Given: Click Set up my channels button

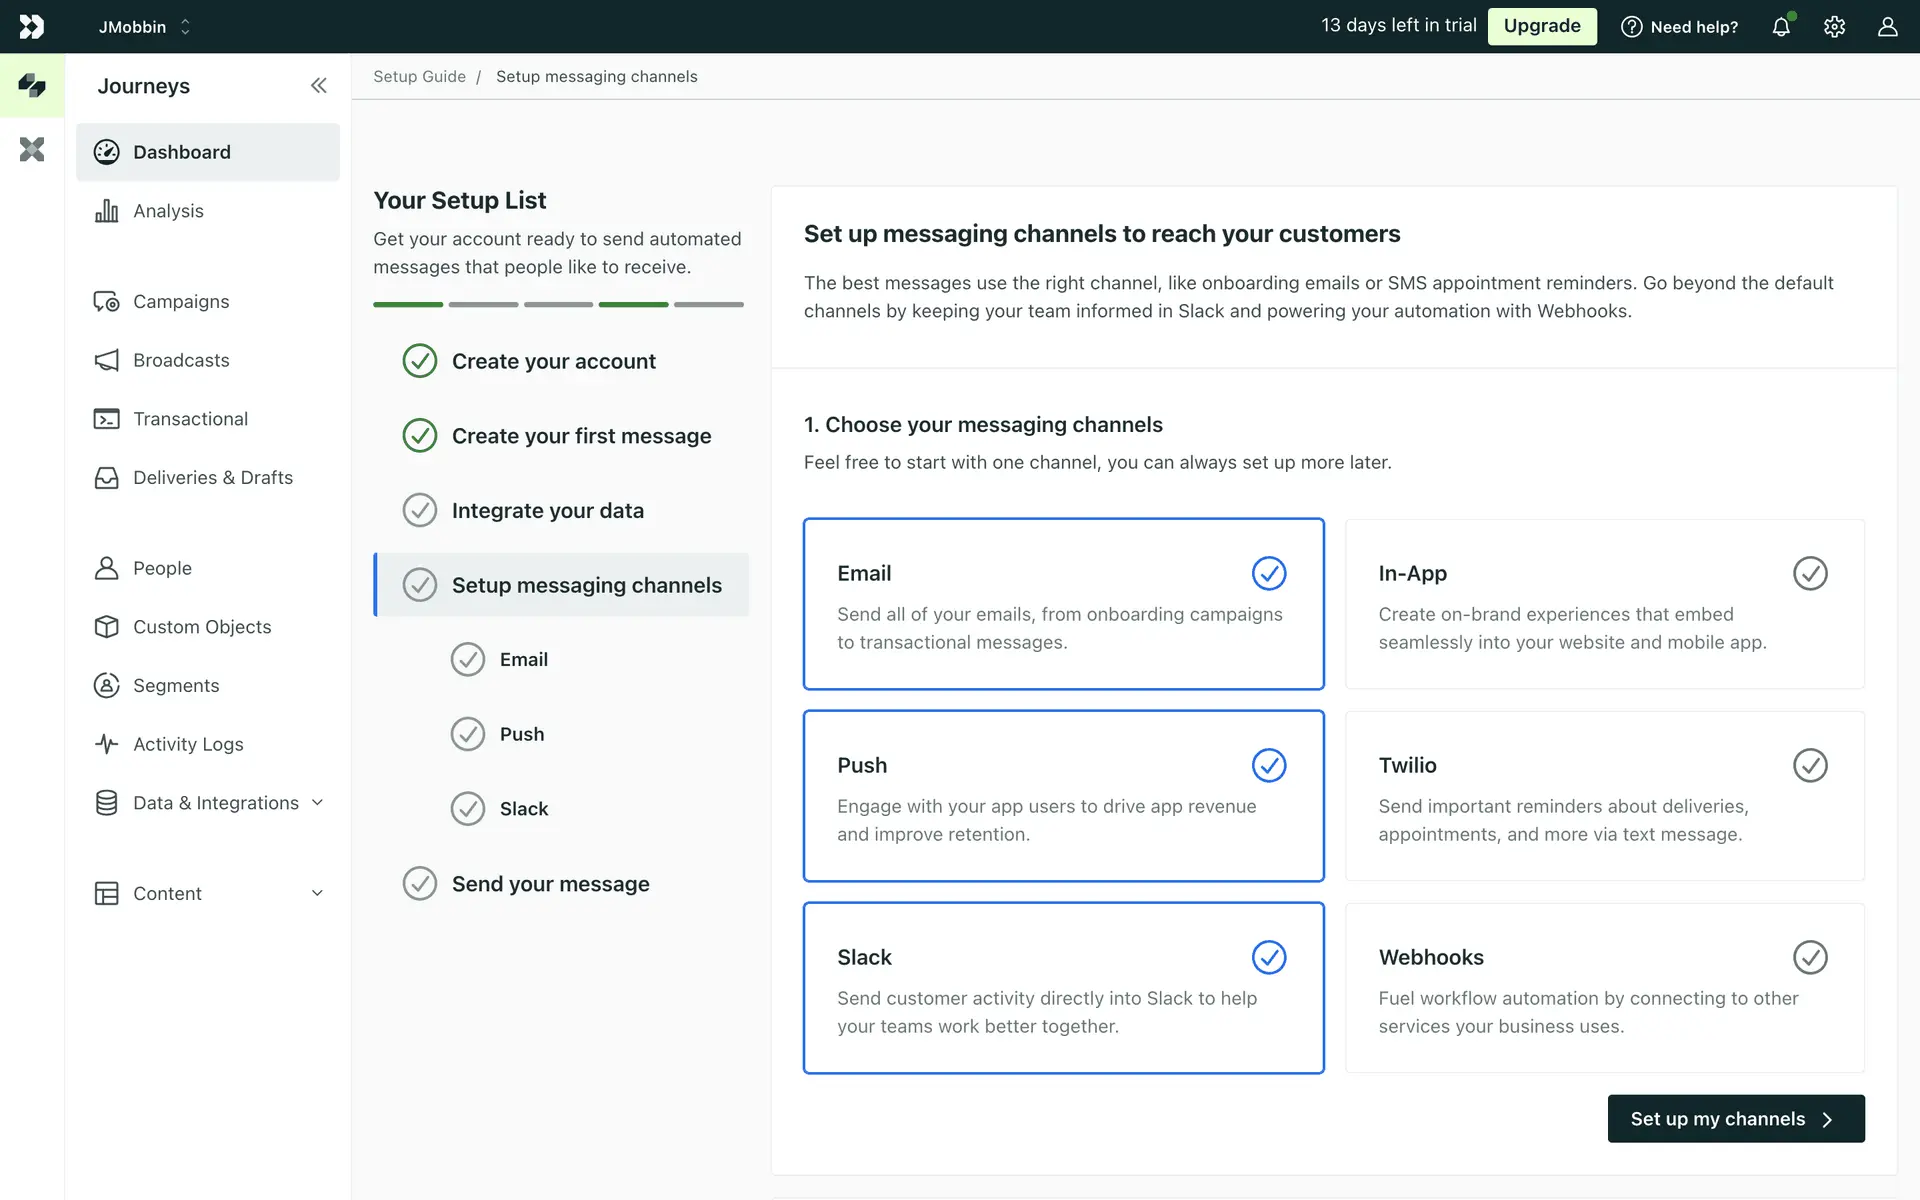Looking at the screenshot, I should point(1735,1119).
